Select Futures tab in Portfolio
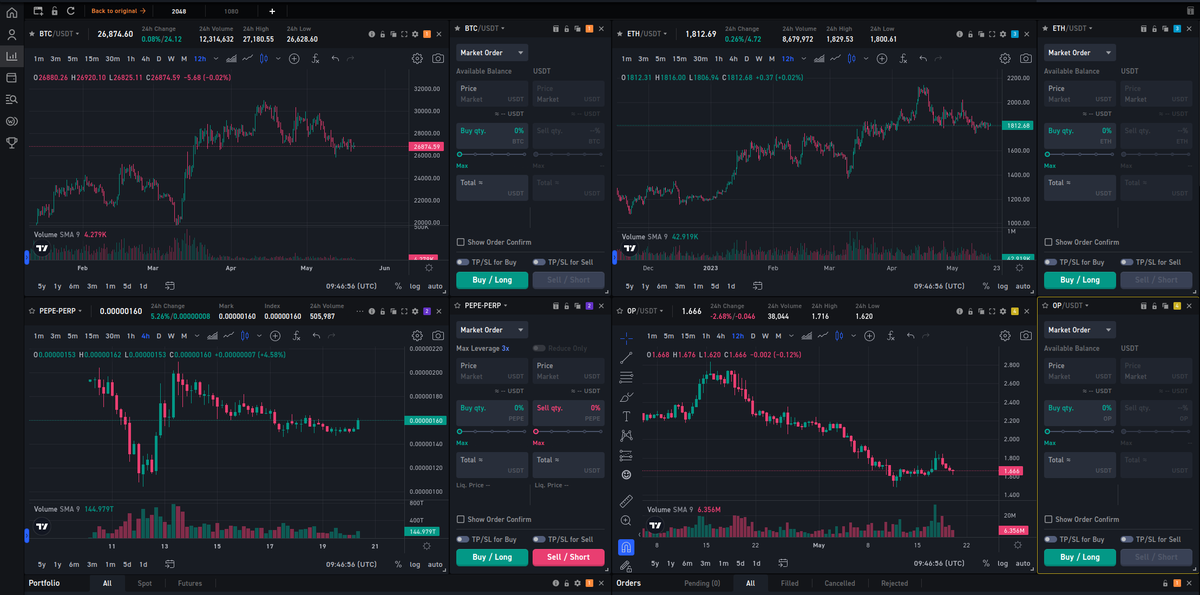This screenshot has height=595, width=1200. tap(190, 583)
